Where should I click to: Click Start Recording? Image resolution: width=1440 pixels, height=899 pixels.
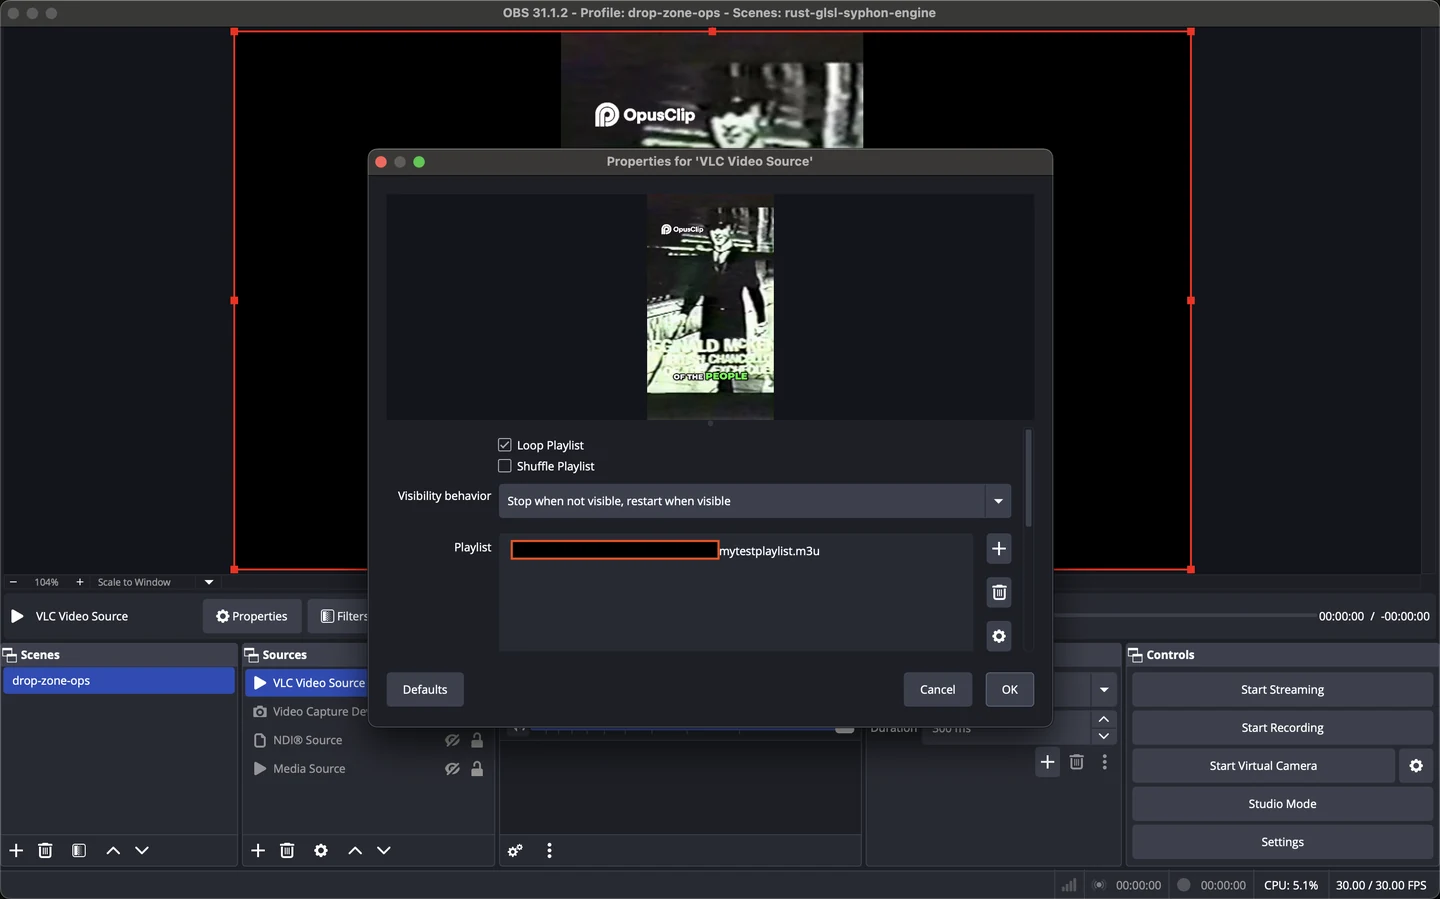(1282, 728)
